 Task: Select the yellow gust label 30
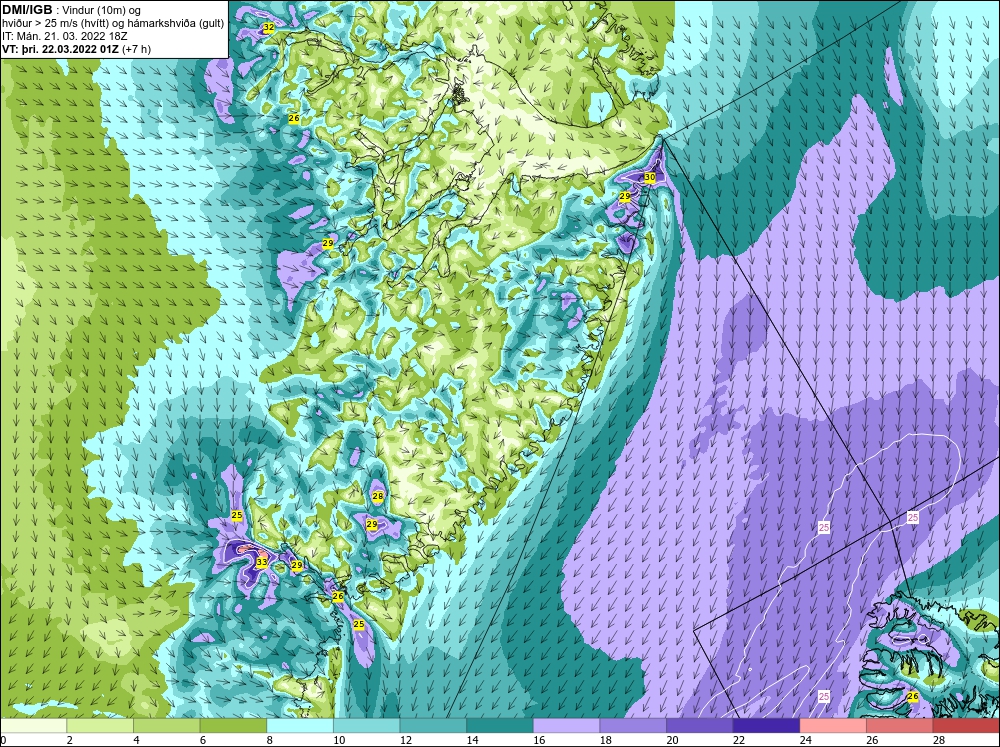650,177
